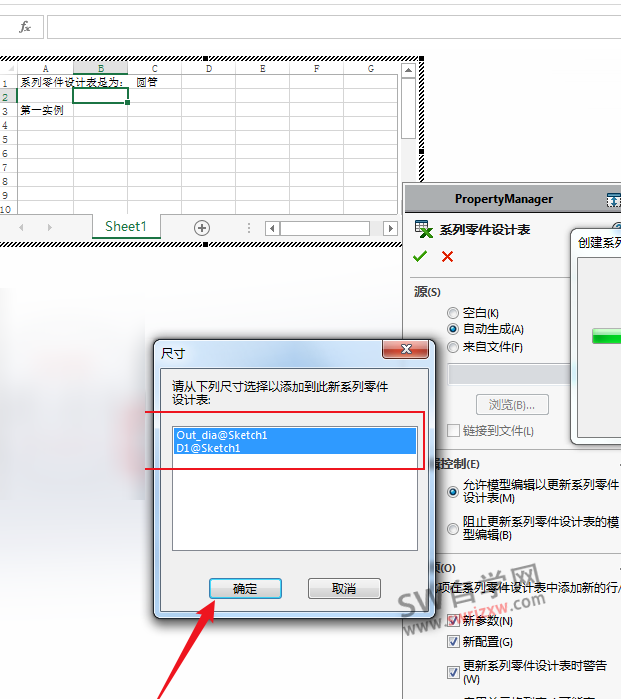This screenshot has width=621, height=699.
Task: Click sheet tab scroll left arrow
Action: coord(21,227)
